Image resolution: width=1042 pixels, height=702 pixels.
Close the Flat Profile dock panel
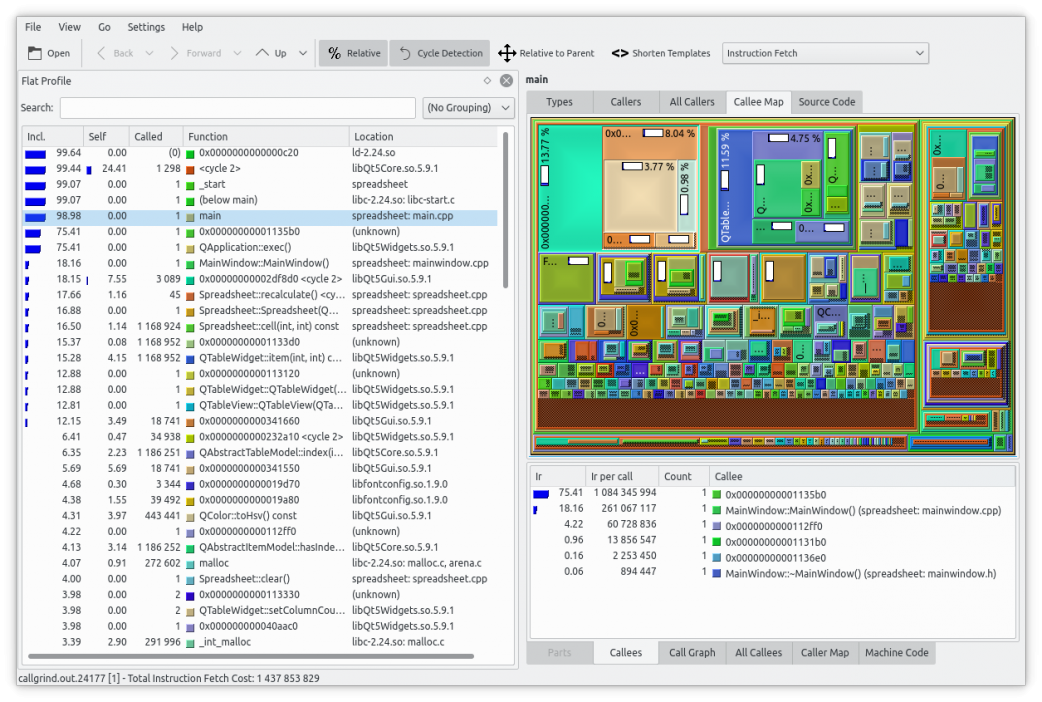[x=506, y=81]
